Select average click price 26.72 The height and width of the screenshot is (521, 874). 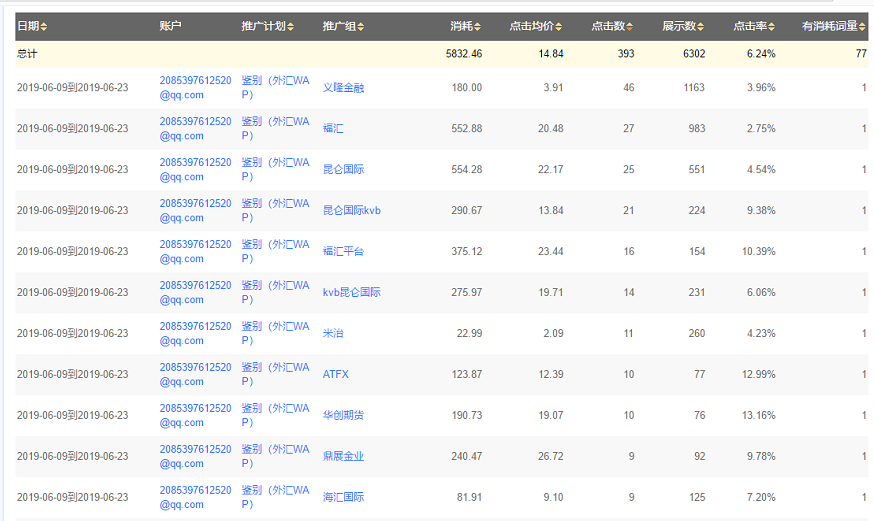[x=551, y=456]
